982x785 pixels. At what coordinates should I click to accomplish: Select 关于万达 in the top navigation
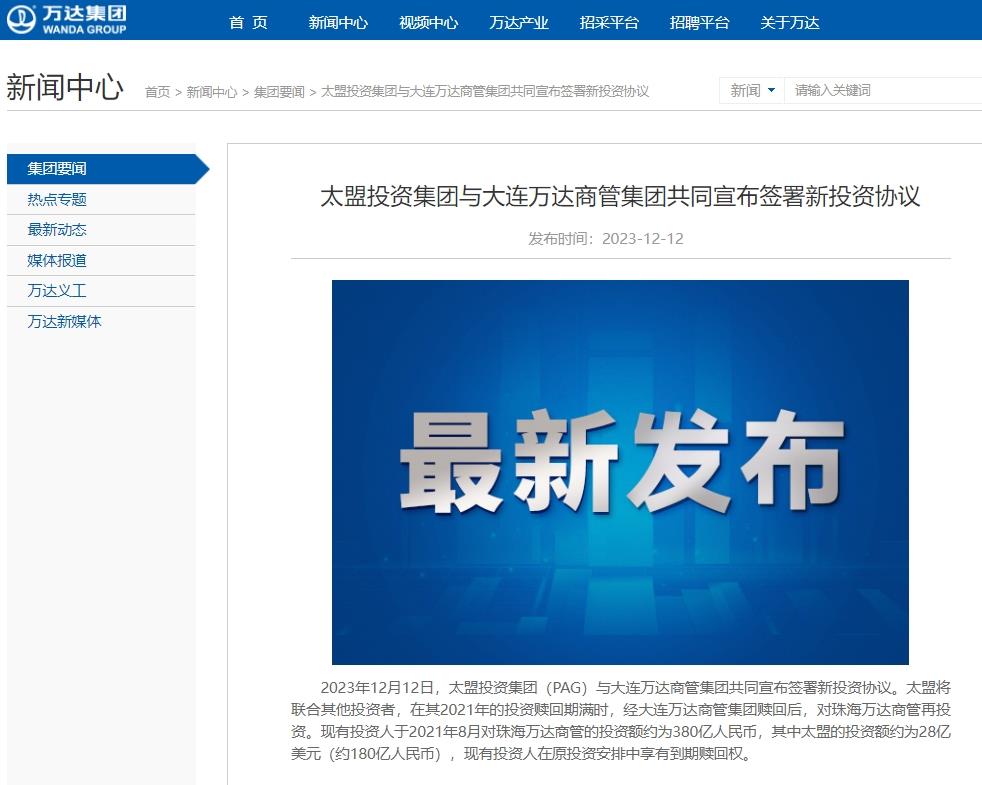click(x=790, y=23)
